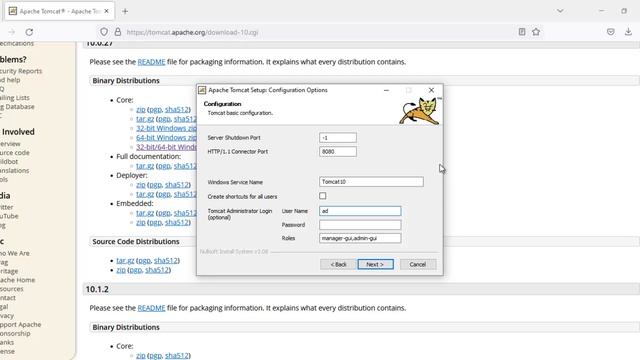
Task: Open the list all tabs chevron
Action: (560, 11)
